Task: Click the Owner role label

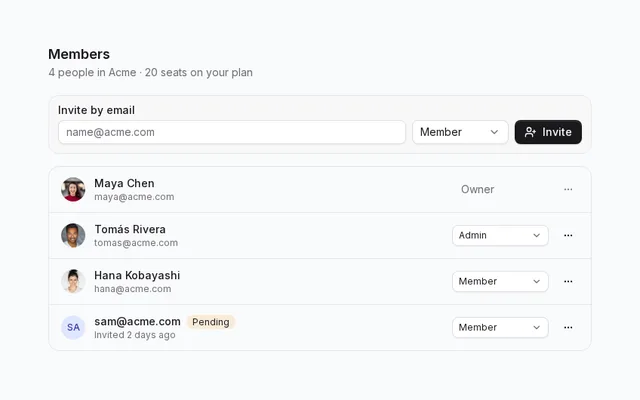Action: (478, 189)
